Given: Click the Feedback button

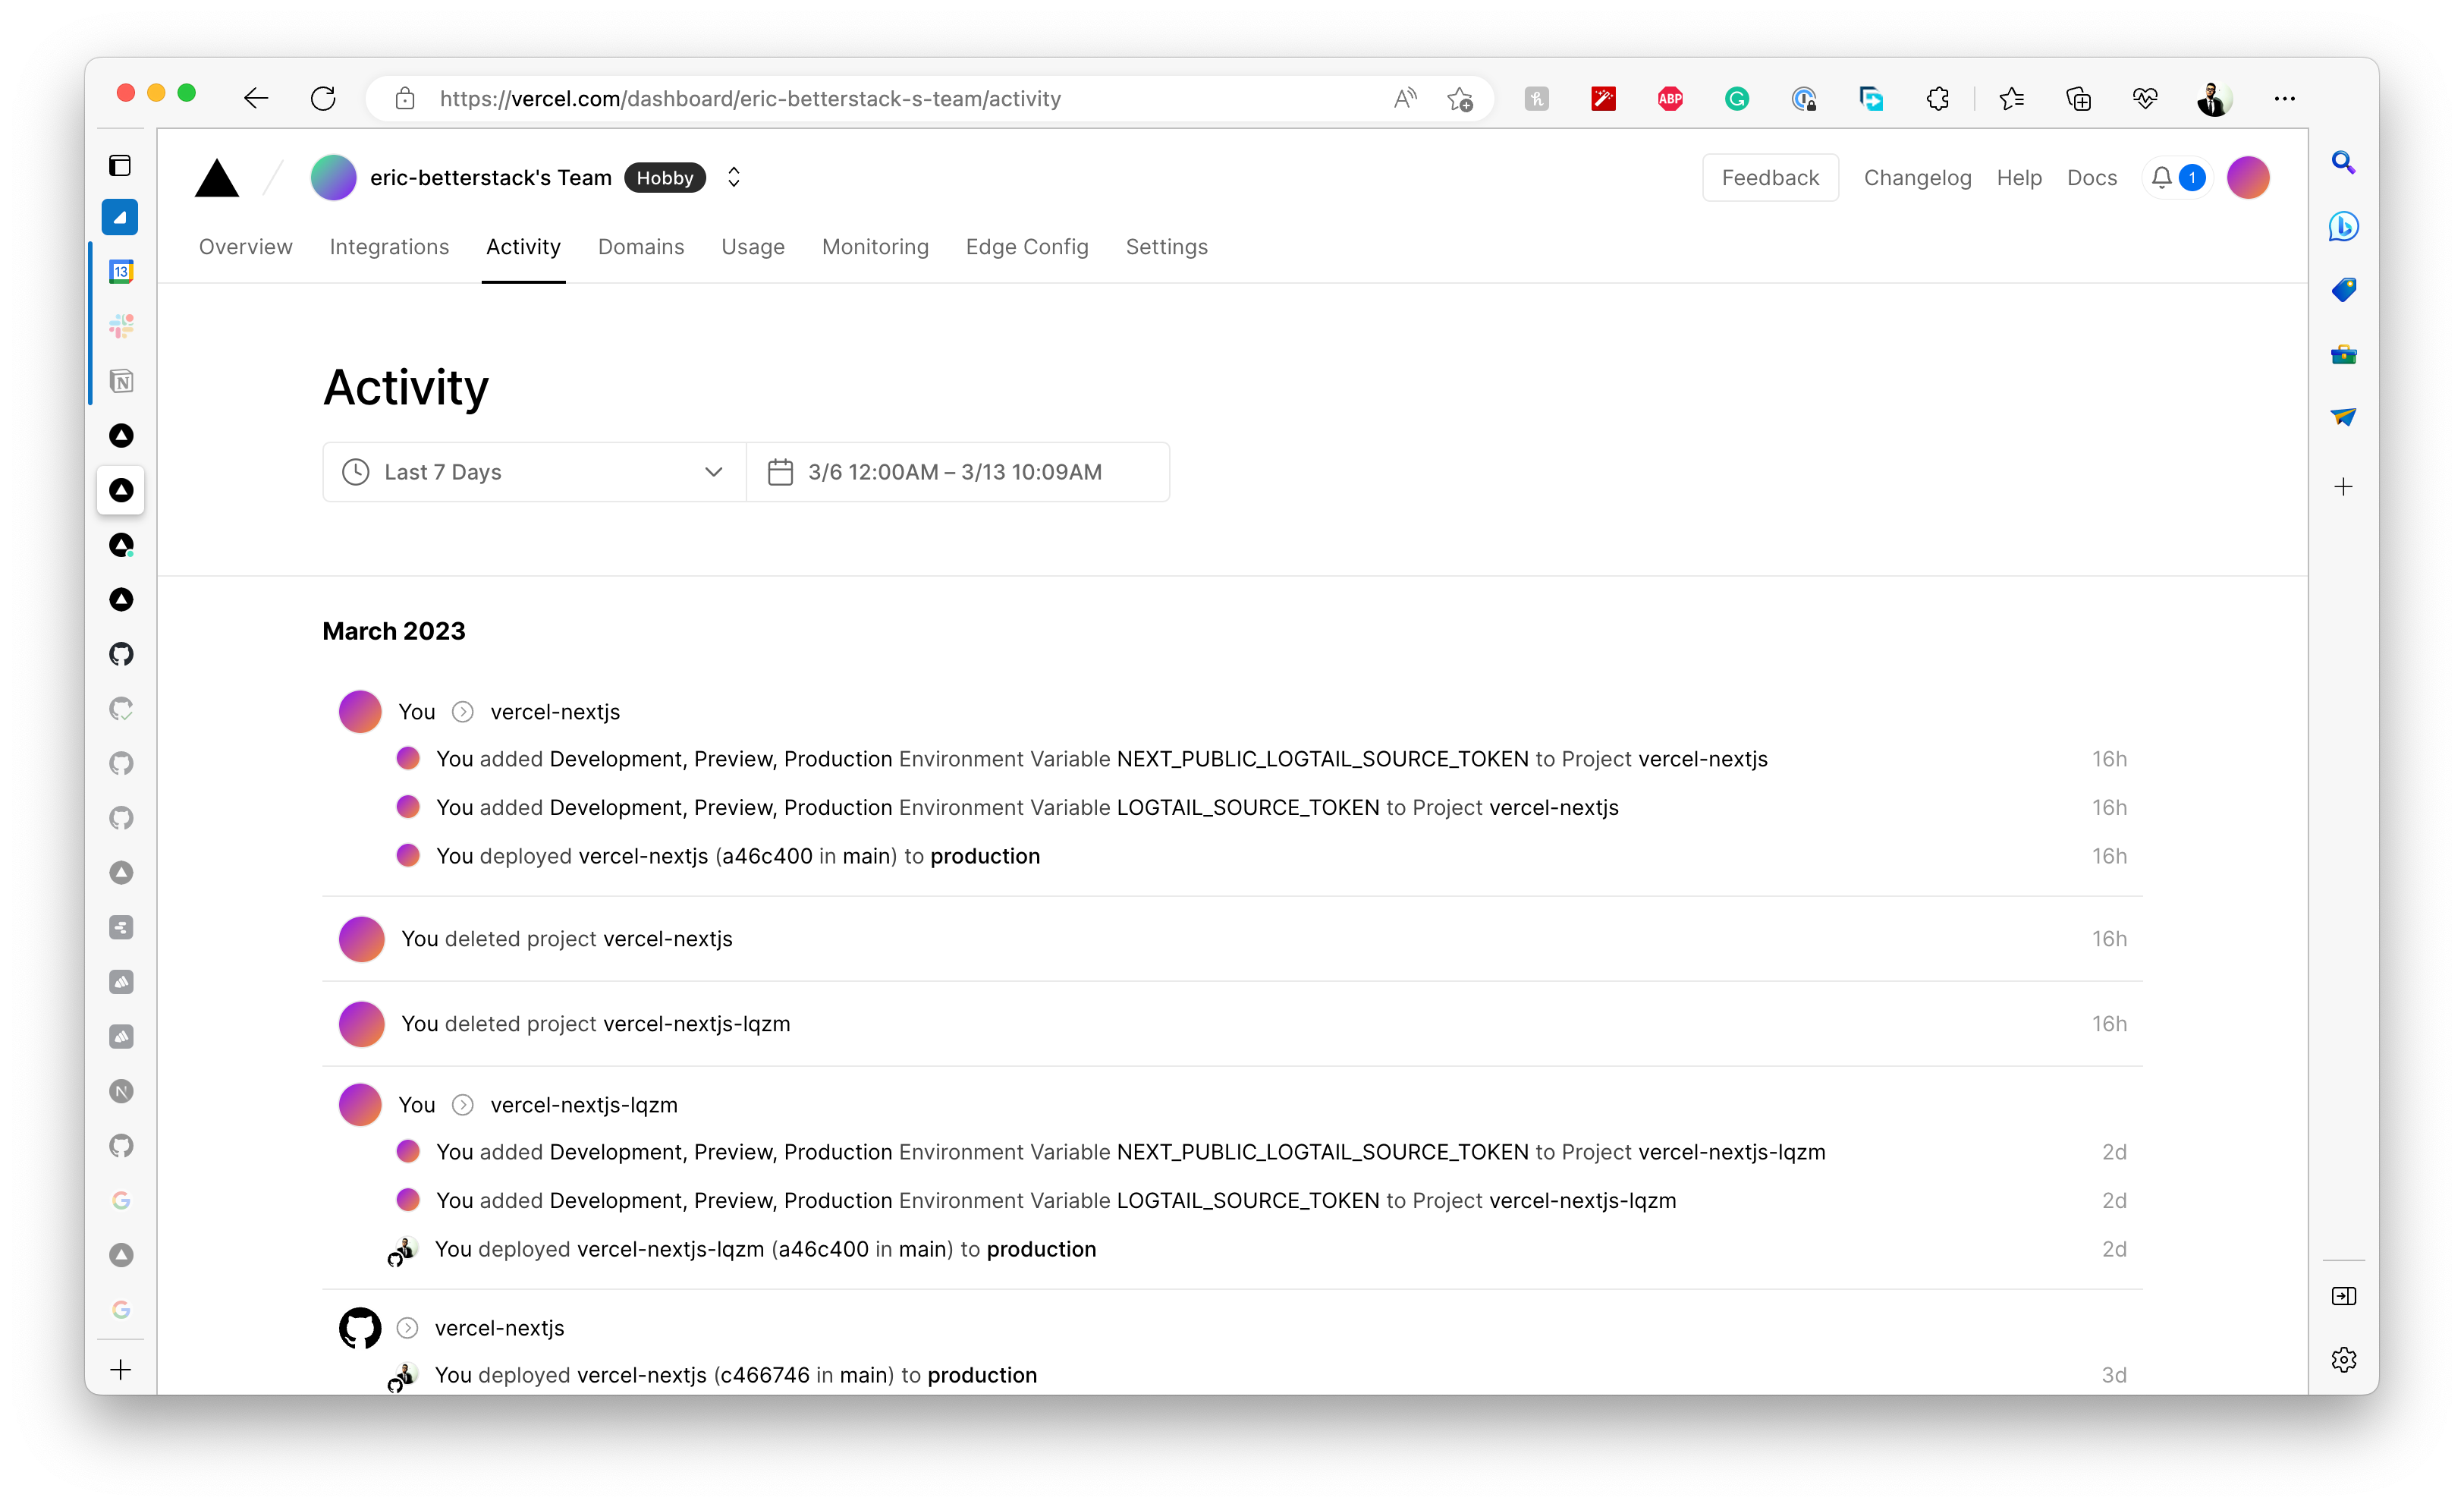Looking at the screenshot, I should [x=1769, y=178].
